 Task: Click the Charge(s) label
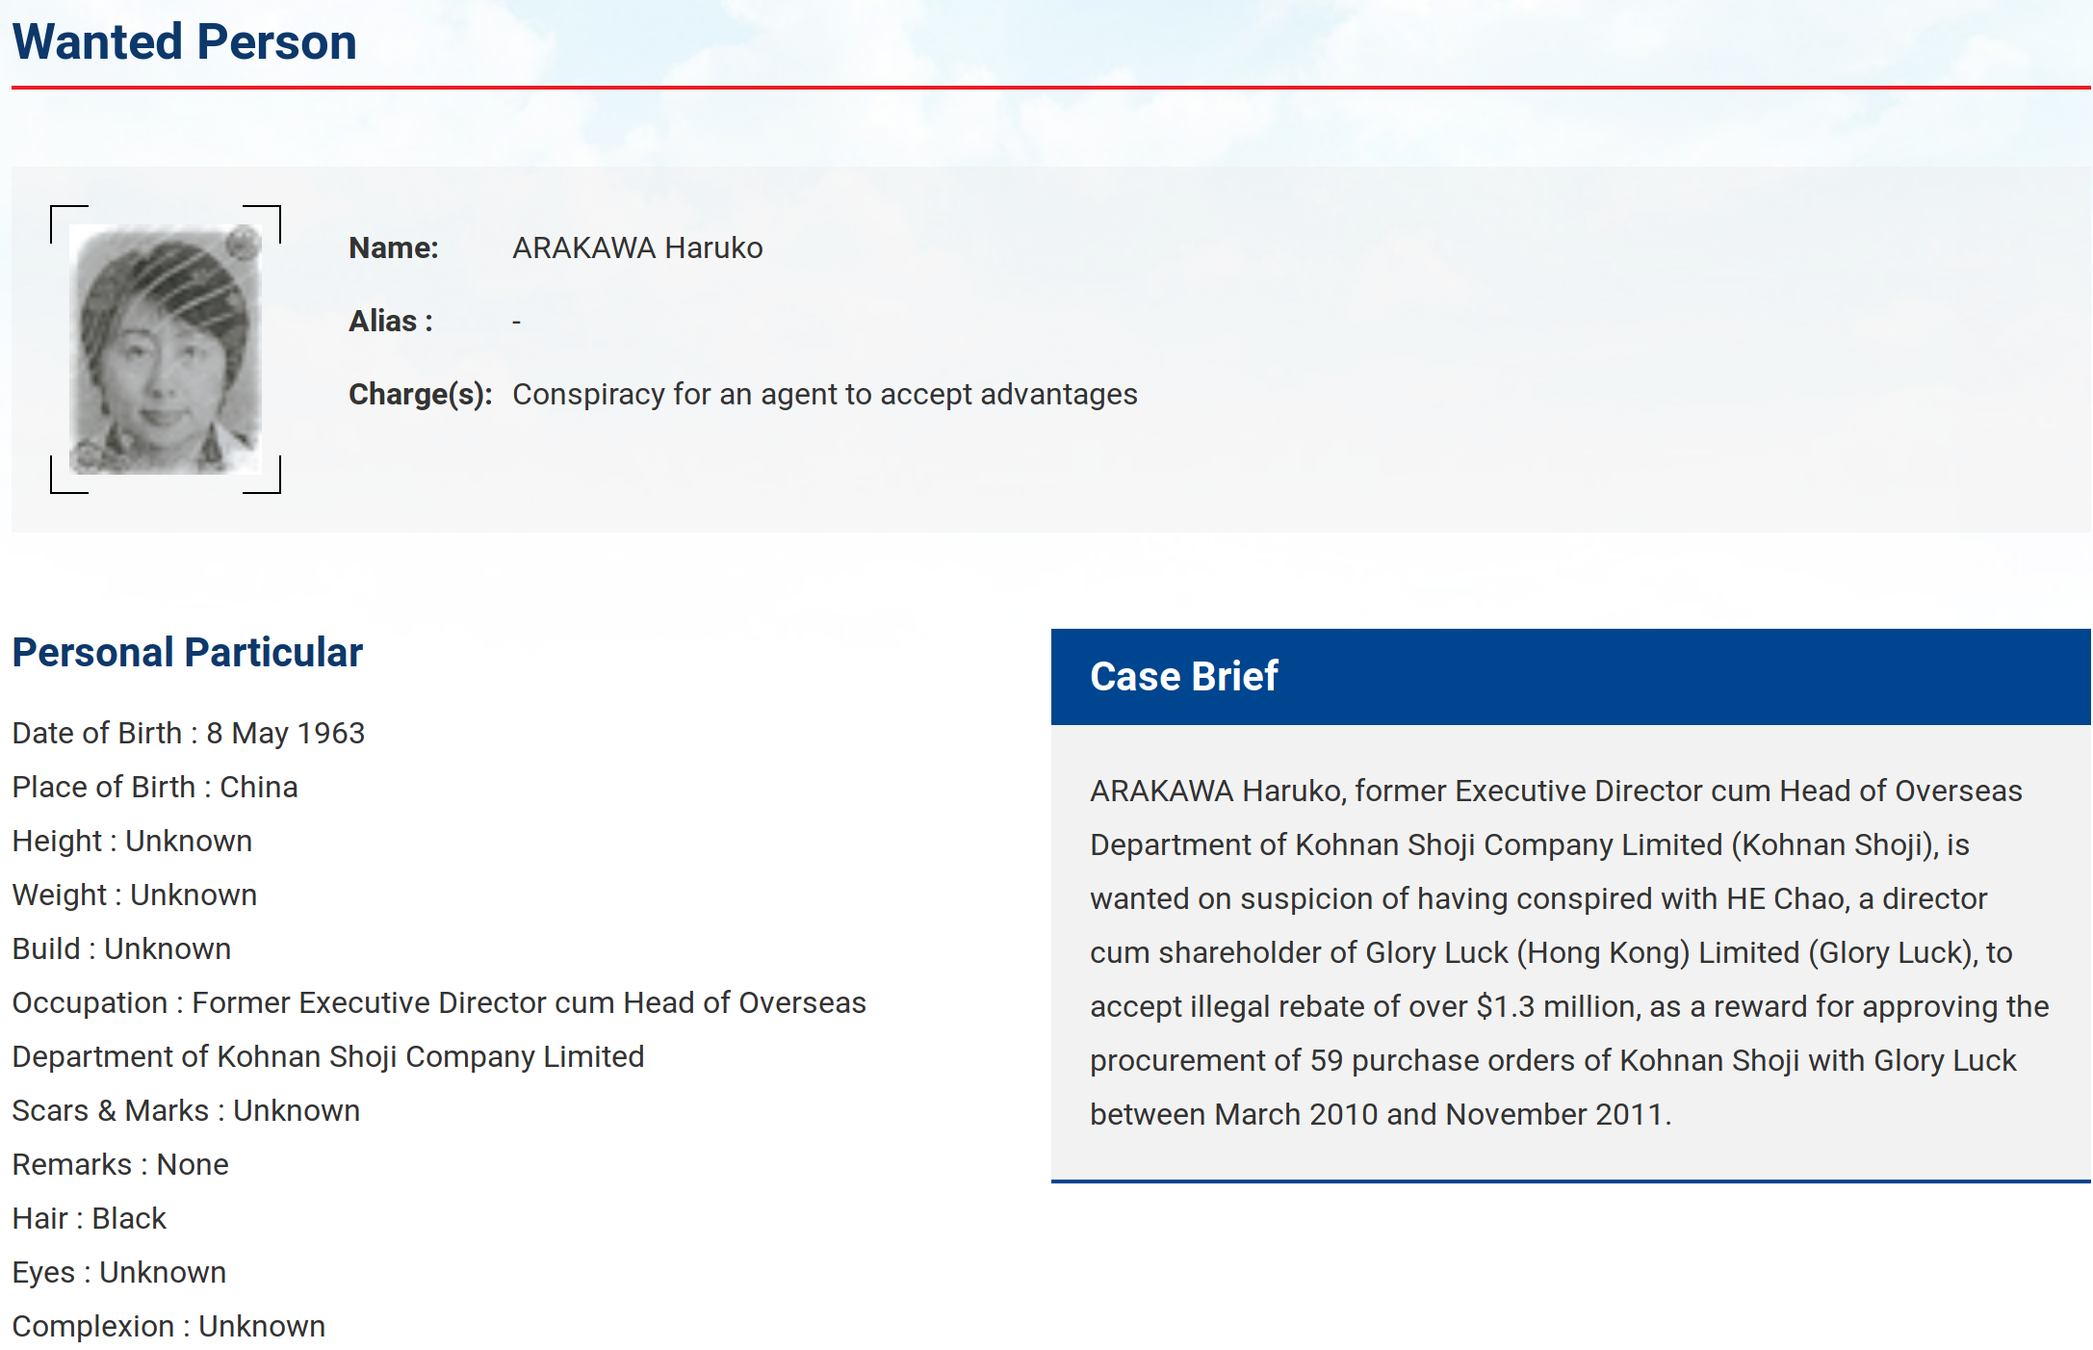tap(420, 395)
